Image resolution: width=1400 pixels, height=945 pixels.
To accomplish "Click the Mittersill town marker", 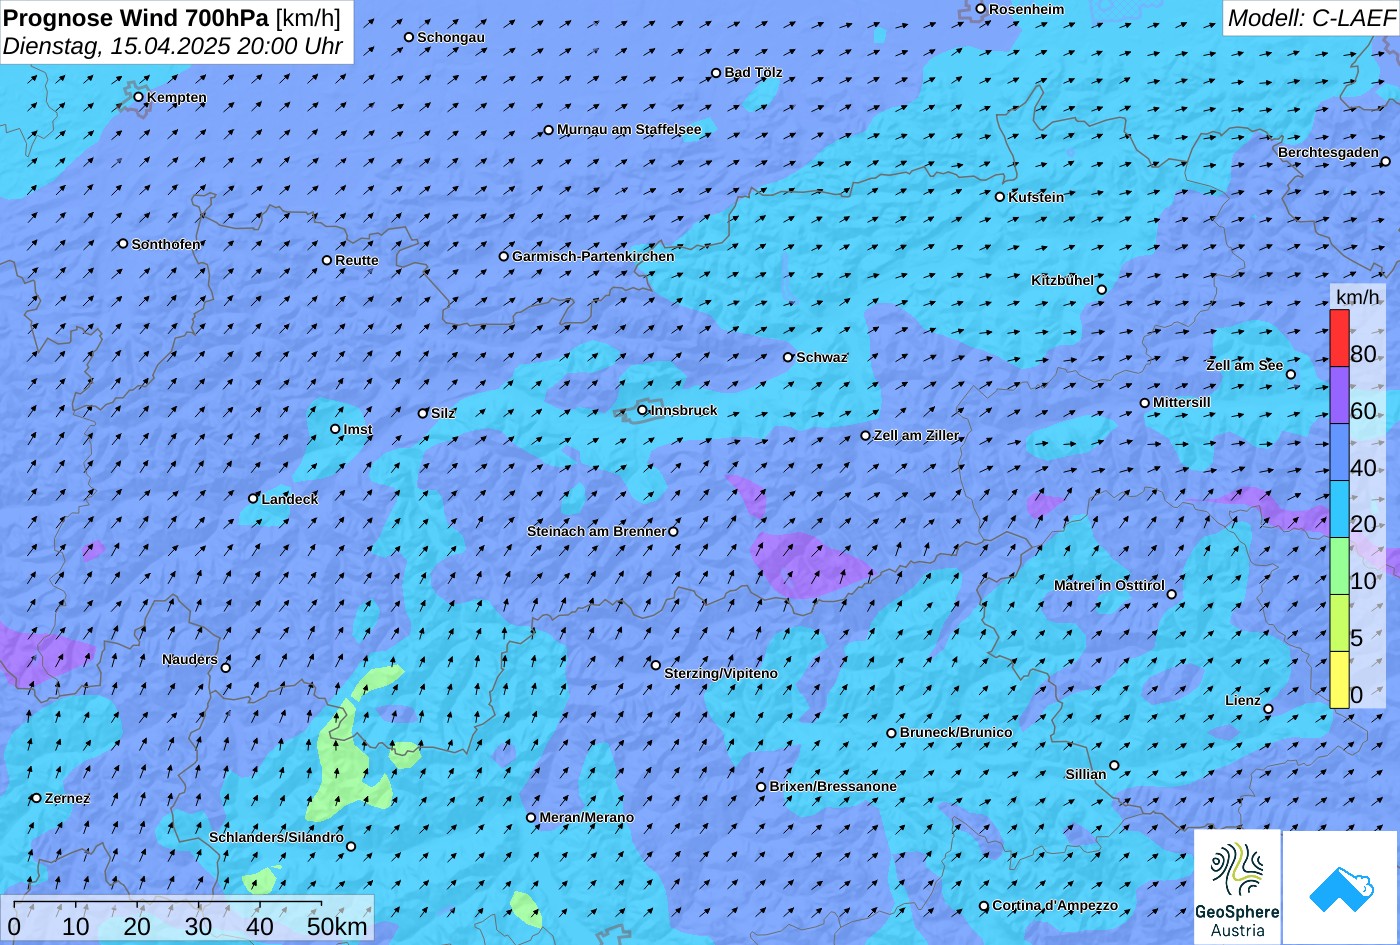I will (x=1145, y=403).
